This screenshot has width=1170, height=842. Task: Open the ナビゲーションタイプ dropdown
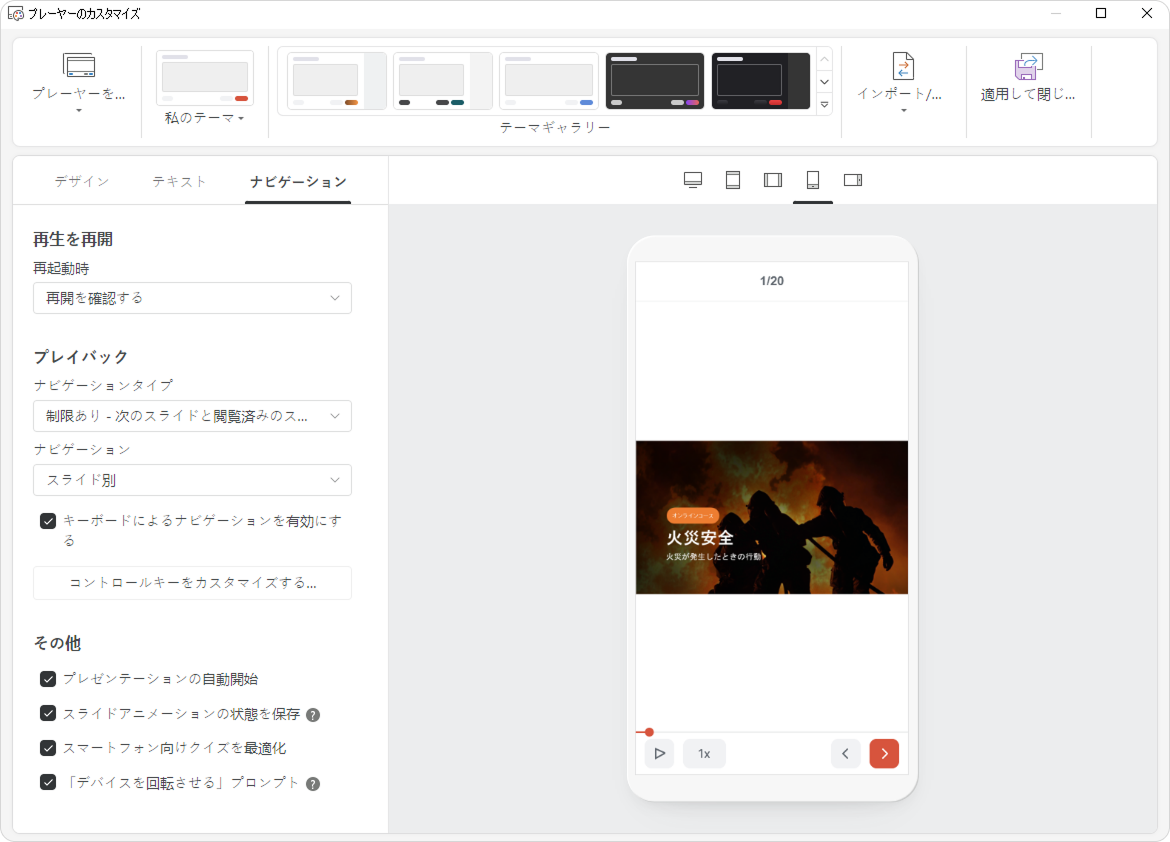point(193,416)
